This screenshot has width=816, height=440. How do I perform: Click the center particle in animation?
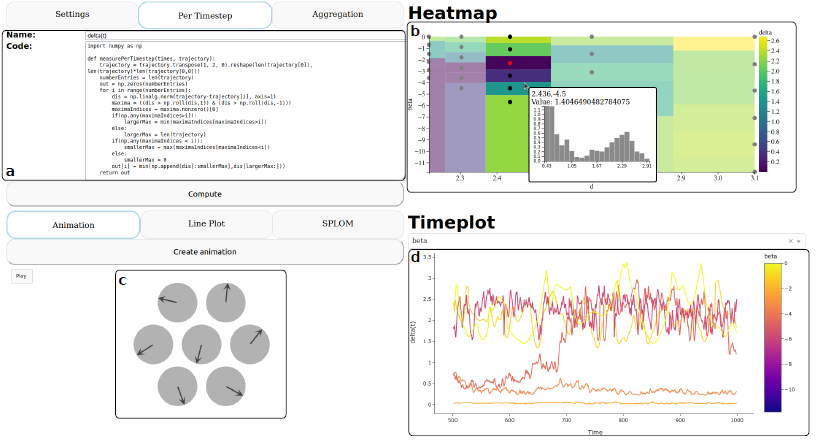click(201, 345)
